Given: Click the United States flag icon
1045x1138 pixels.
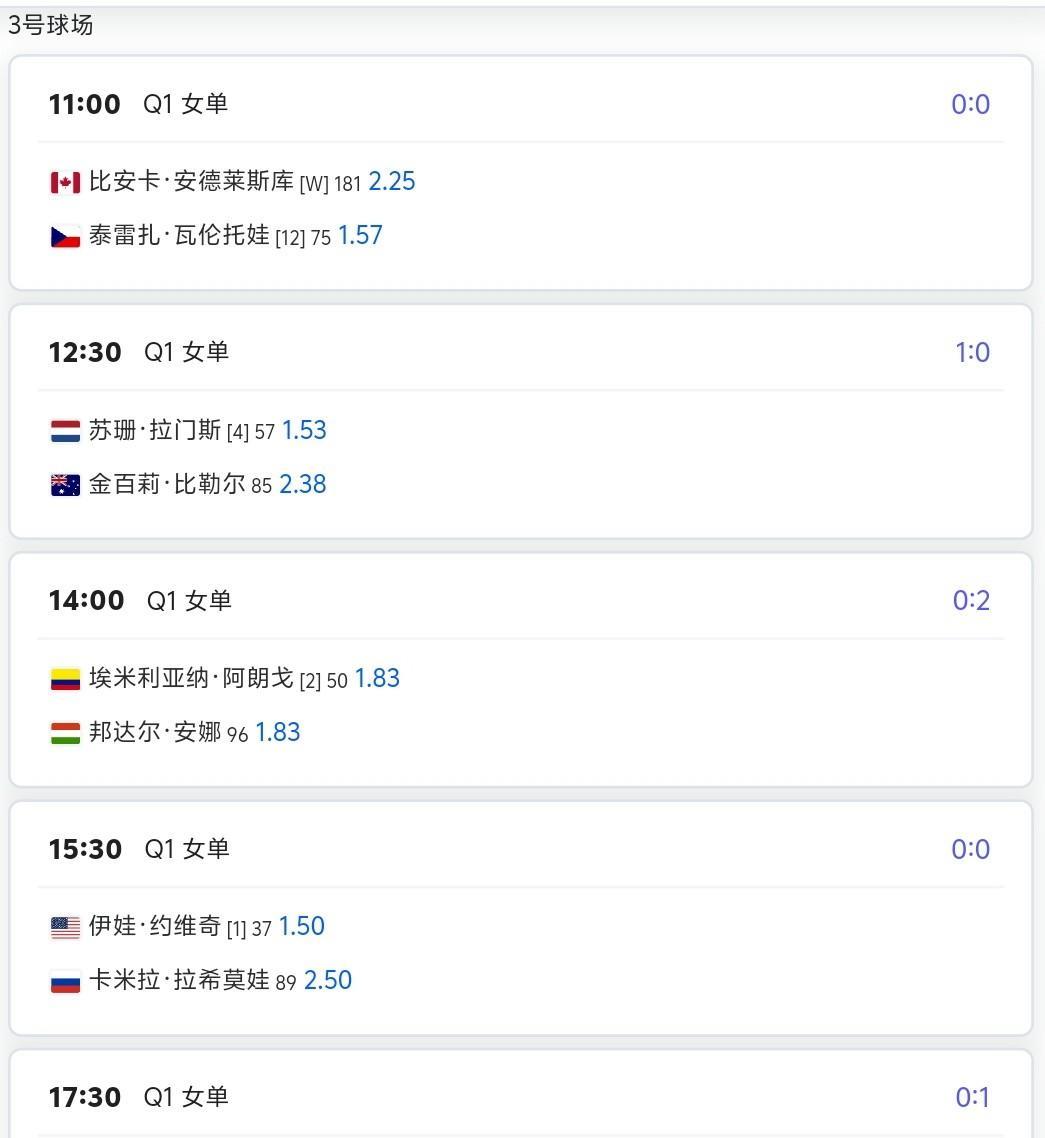Looking at the screenshot, I should tap(65, 928).
